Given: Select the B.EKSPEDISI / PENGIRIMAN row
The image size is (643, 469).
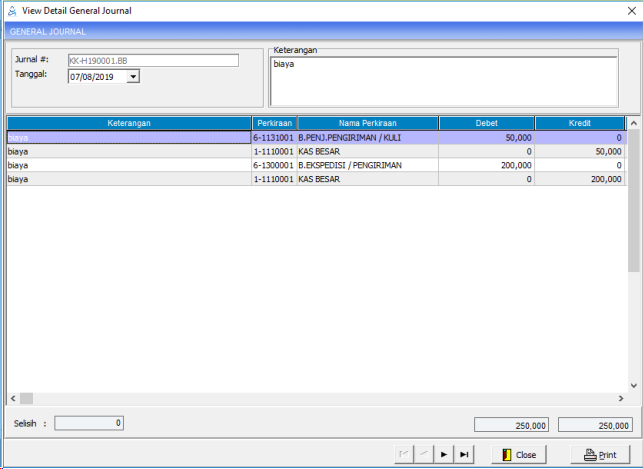Looking at the screenshot, I should pos(366,165).
